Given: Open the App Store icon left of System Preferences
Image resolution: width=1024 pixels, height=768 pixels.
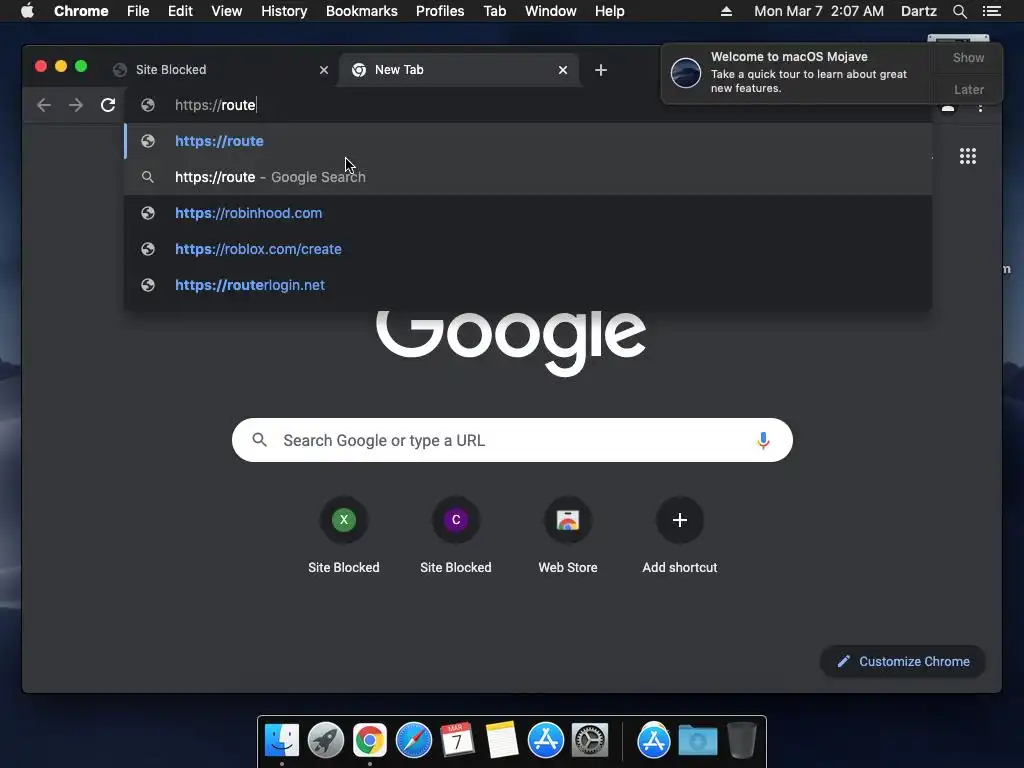Looking at the screenshot, I should point(546,741).
